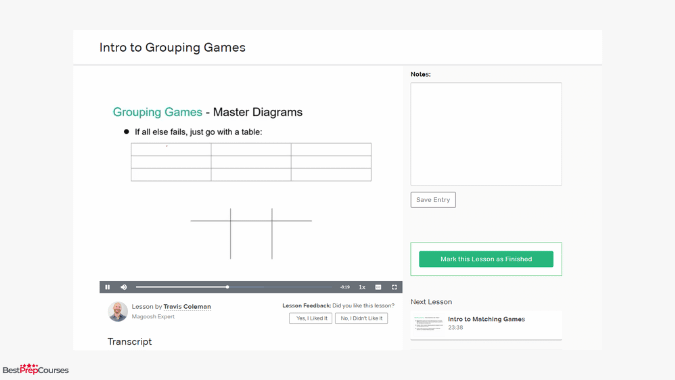Open instructor Travis Coleman's profile link

point(187,306)
